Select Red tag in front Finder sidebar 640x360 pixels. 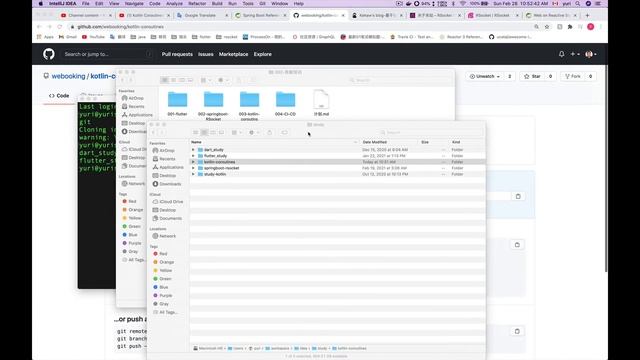pos(160,253)
